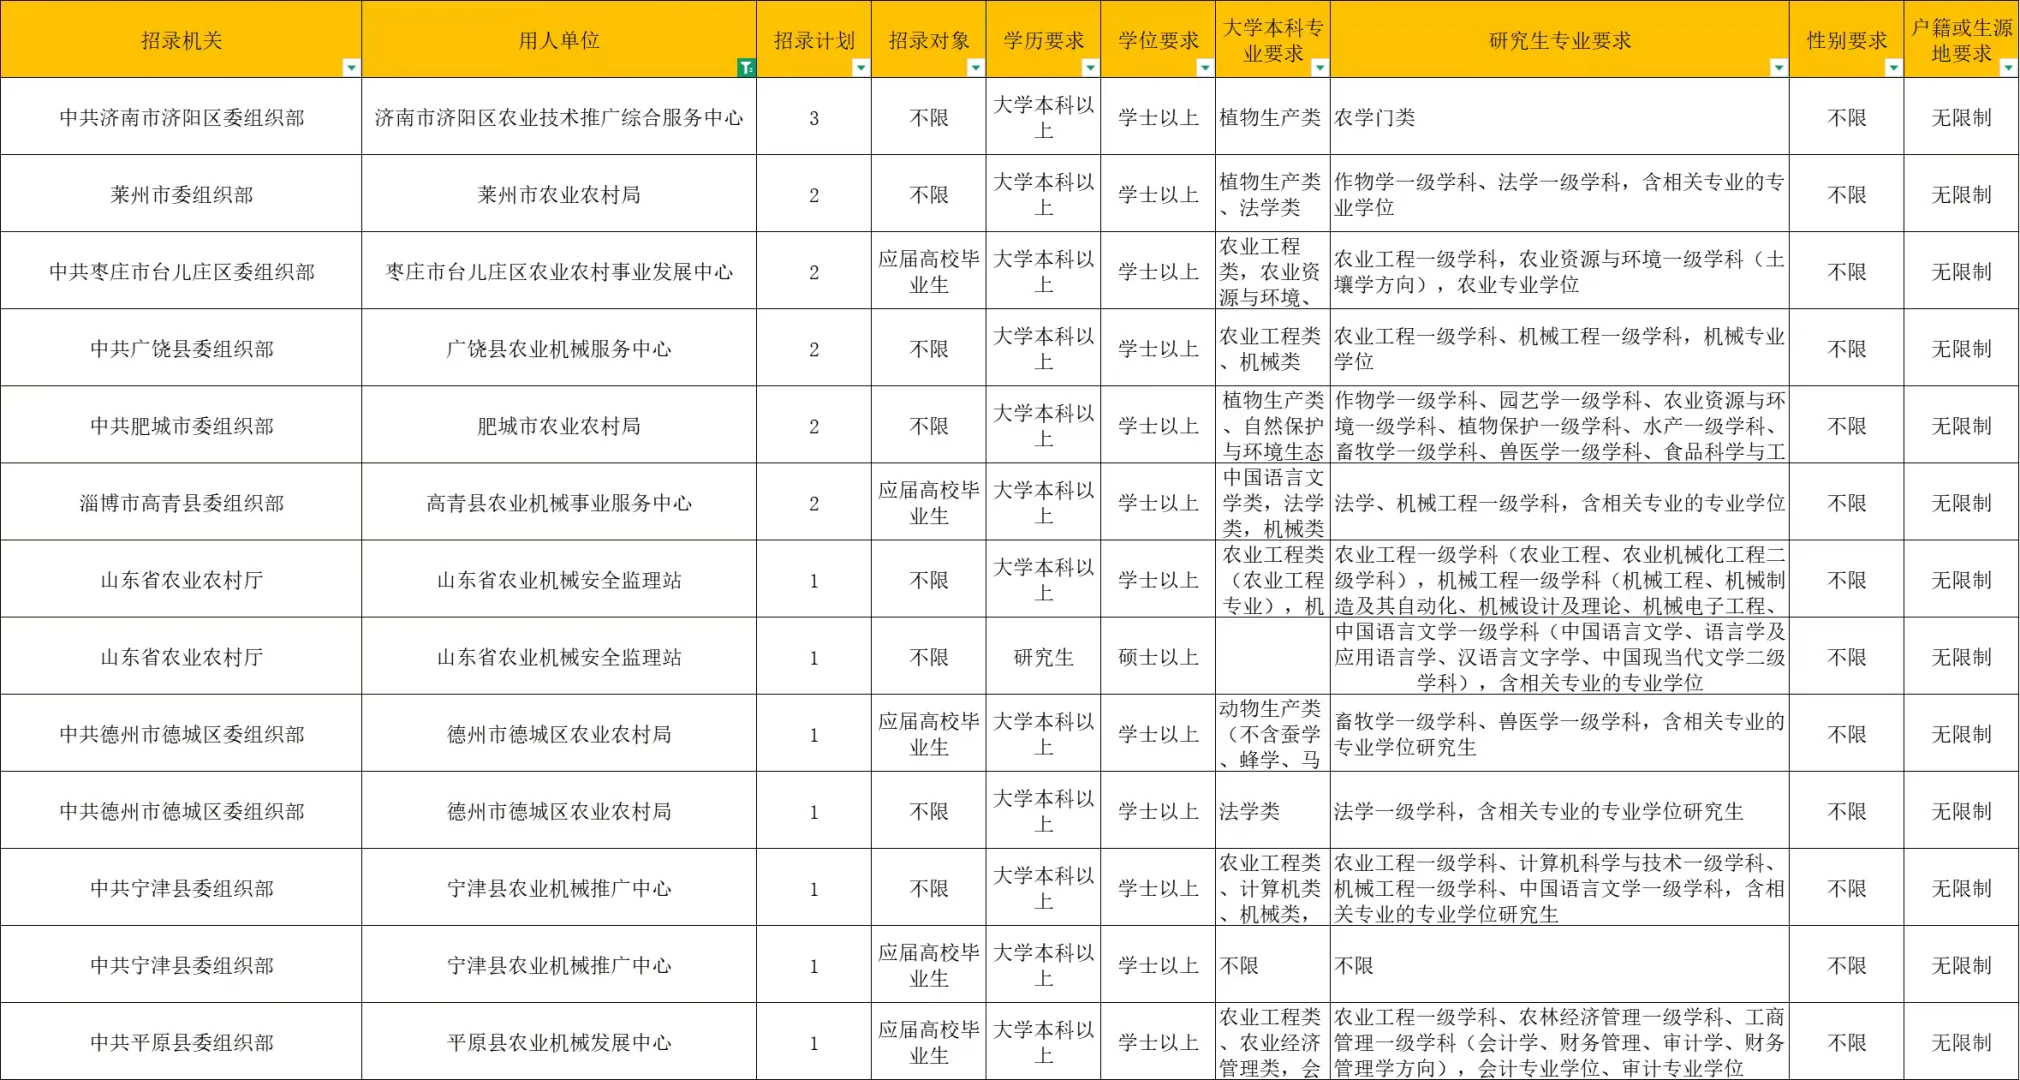The height and width of the screenshot is (1080, 2020).
Task: Open the 学位要求 column filter dropdown
Action: click(1205, 68)
